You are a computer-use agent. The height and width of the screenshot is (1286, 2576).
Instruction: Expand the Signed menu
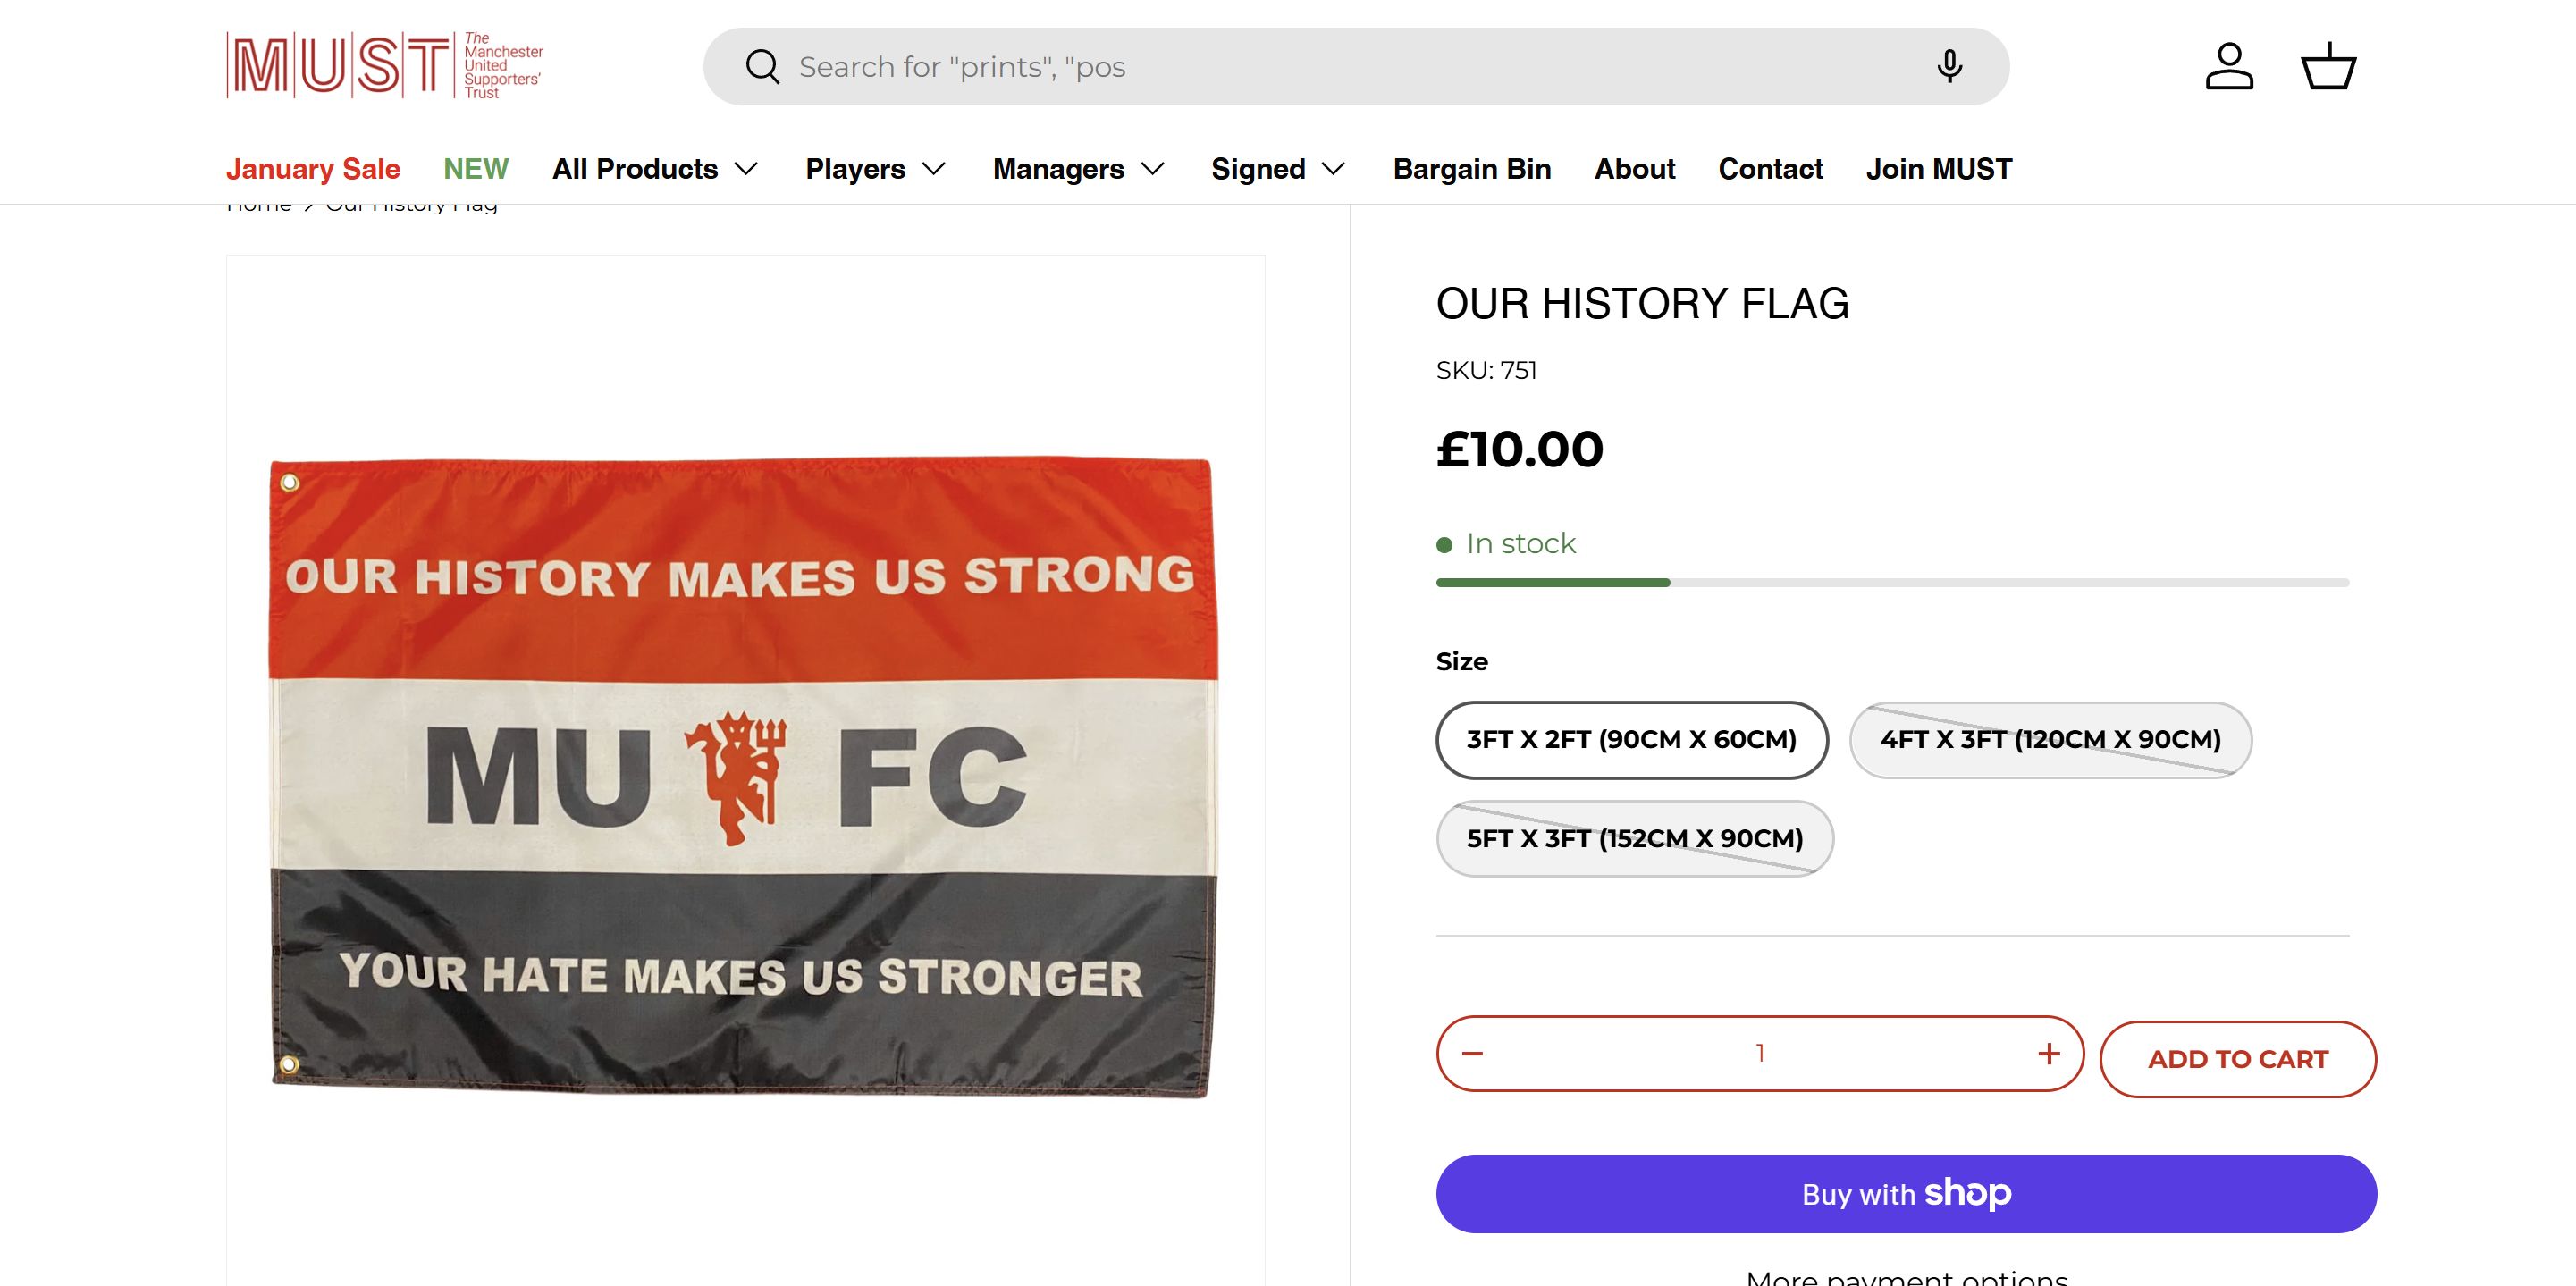click(1277, 169)
